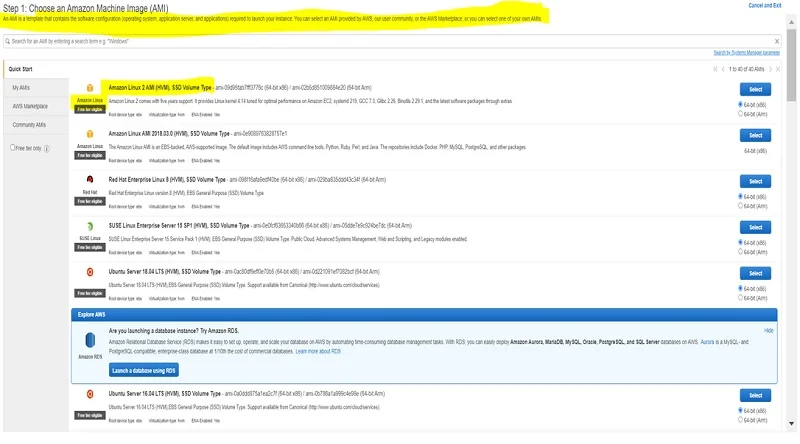This screenshot has height=444, width=800.
Task: Choose 64-bit (Arm) for Red Hat Enterprise Linux 8
Action: pyautogui.click(x=740, y=206)
